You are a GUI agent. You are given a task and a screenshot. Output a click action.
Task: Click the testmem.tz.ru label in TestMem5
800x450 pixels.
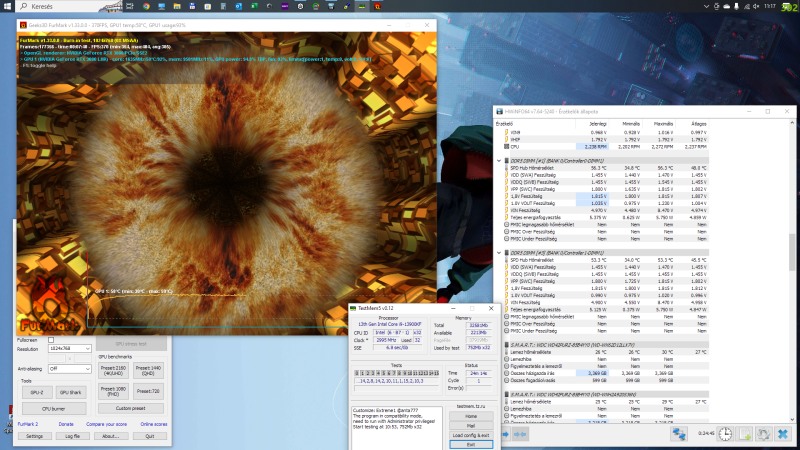470,407
